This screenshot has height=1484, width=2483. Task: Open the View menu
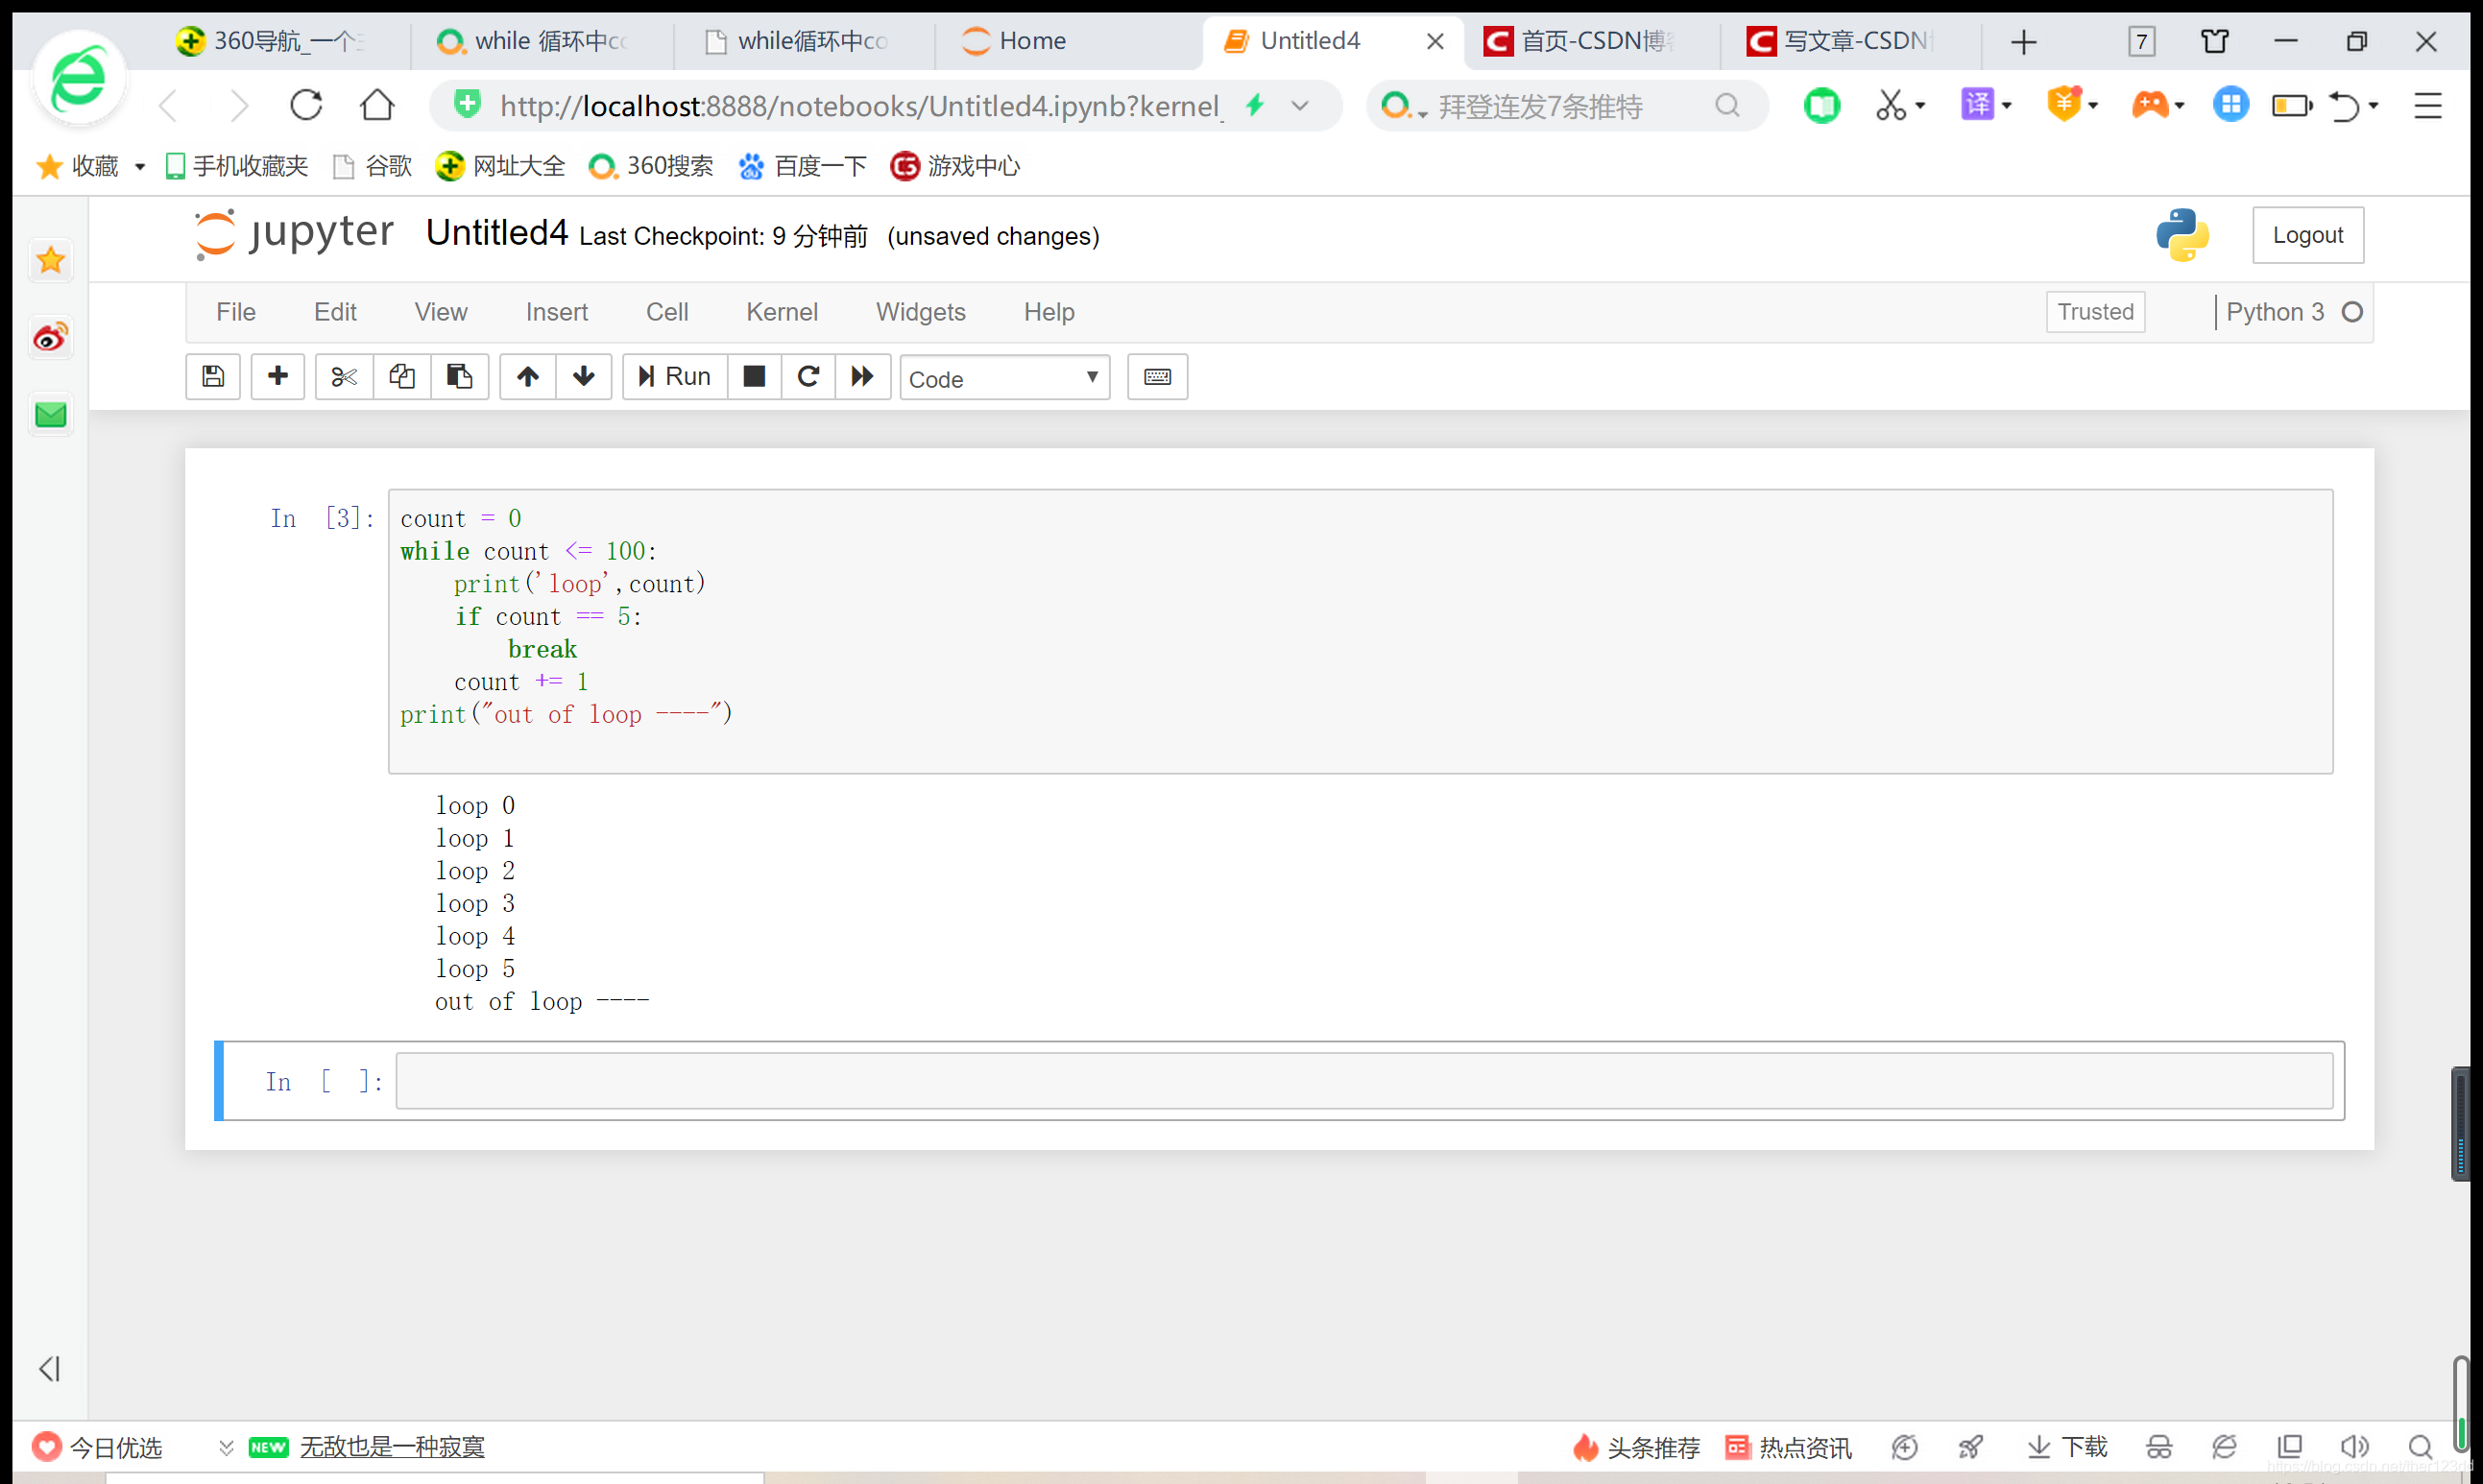(x=441, y=312)
